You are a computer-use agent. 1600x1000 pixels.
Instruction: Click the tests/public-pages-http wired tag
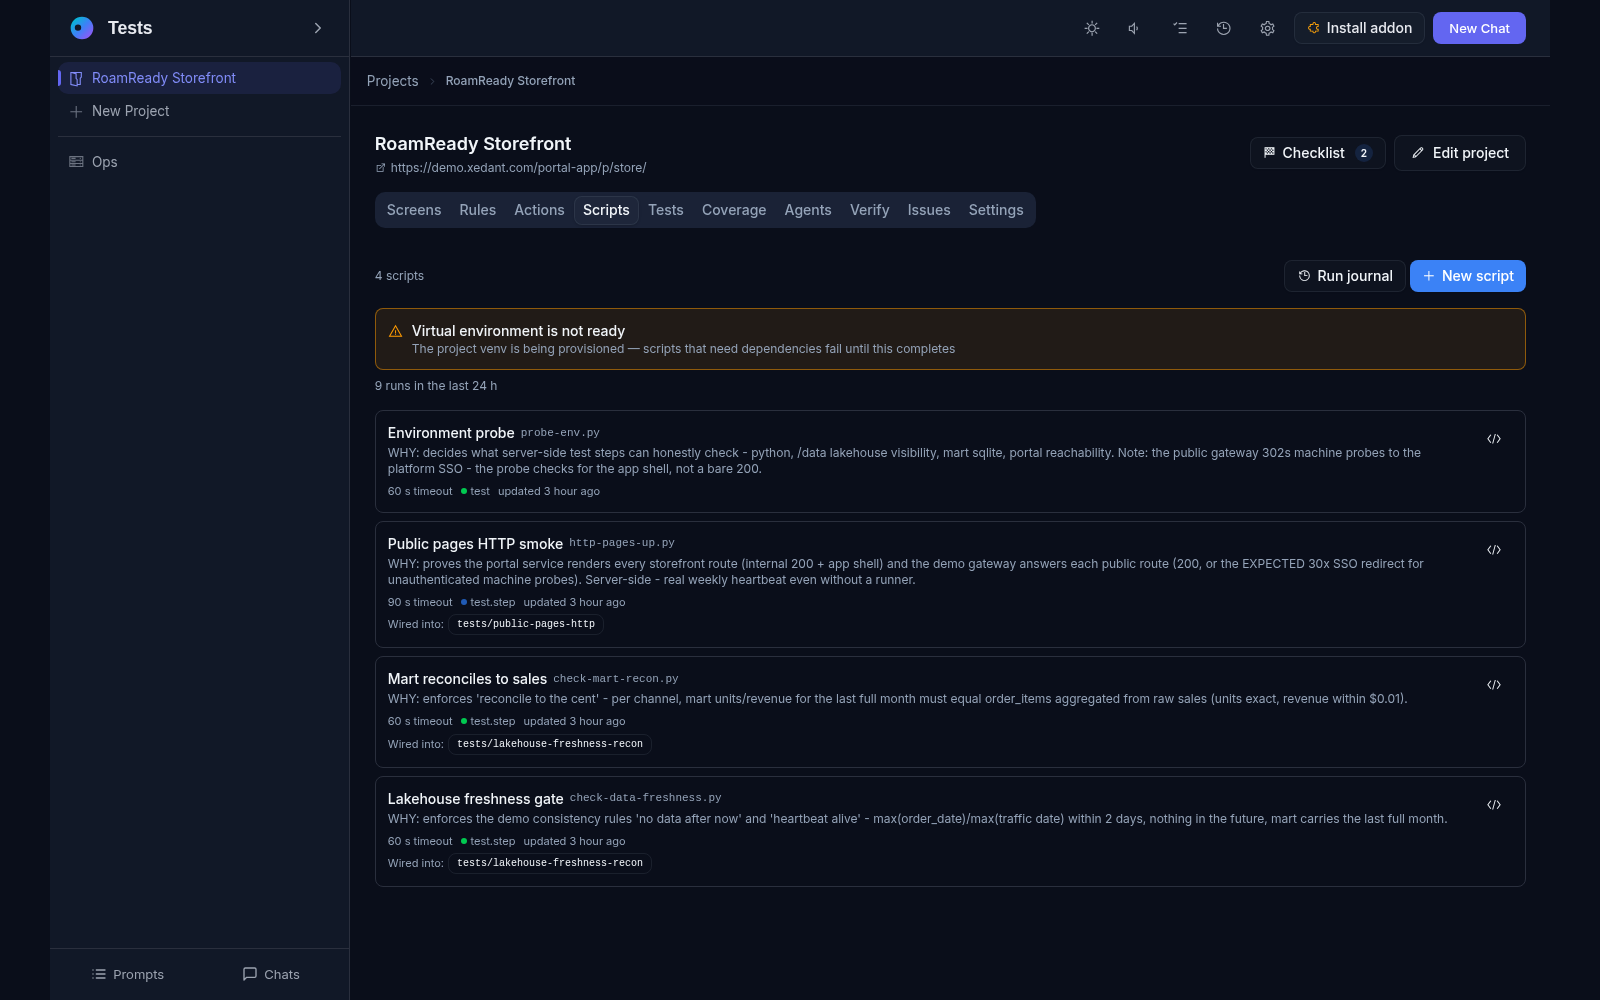[x=526, y=624]
